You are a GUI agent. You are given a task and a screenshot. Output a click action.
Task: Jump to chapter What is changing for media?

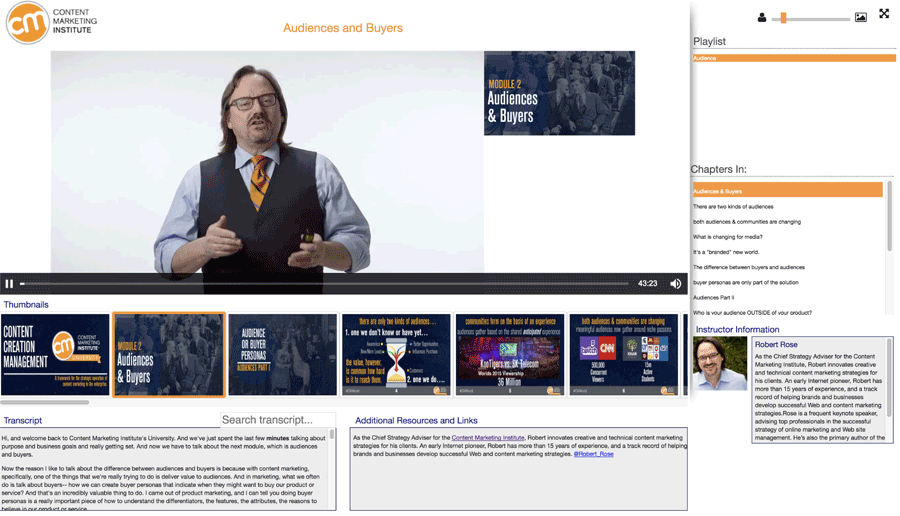pyautogui.click(x=727, y=237)
